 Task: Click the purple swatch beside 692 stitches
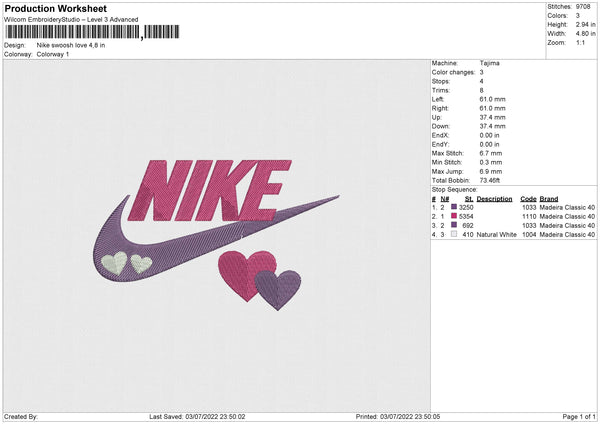[454, 225]
